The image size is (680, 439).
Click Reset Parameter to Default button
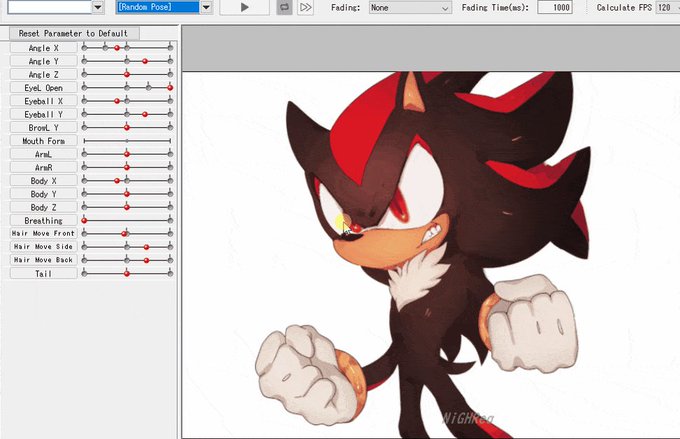pos(73,33)
